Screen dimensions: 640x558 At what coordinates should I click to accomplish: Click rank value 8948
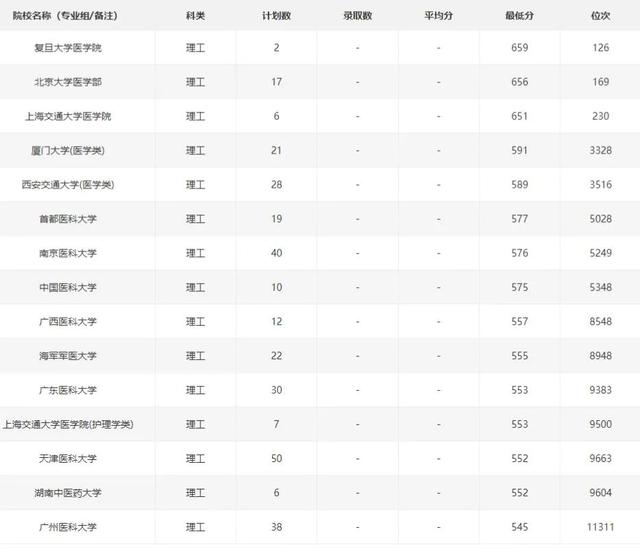tap(600, 356)
